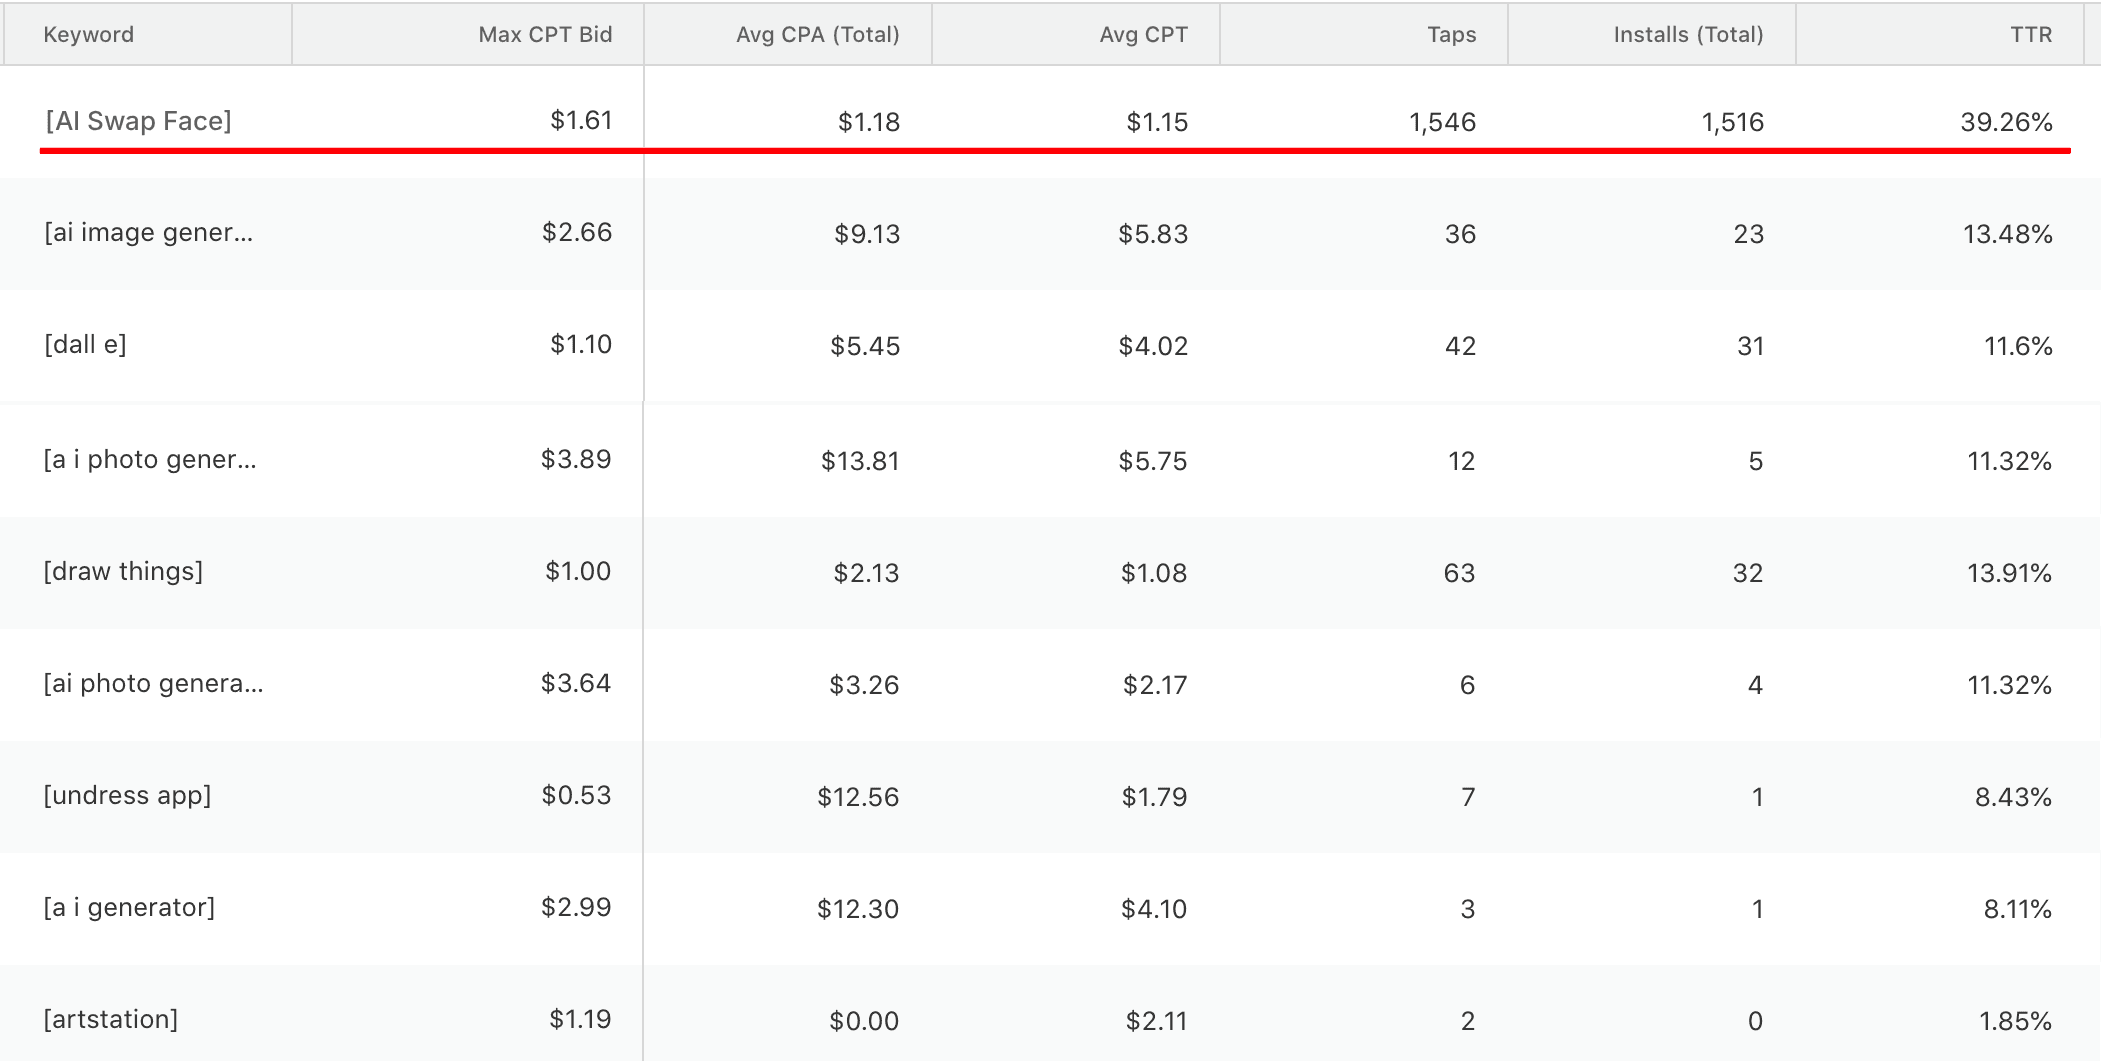The width and height of the screenshot is (2101, 1061).
Task: Sort by Avg CPA (Total) column header
Action: 817,34
